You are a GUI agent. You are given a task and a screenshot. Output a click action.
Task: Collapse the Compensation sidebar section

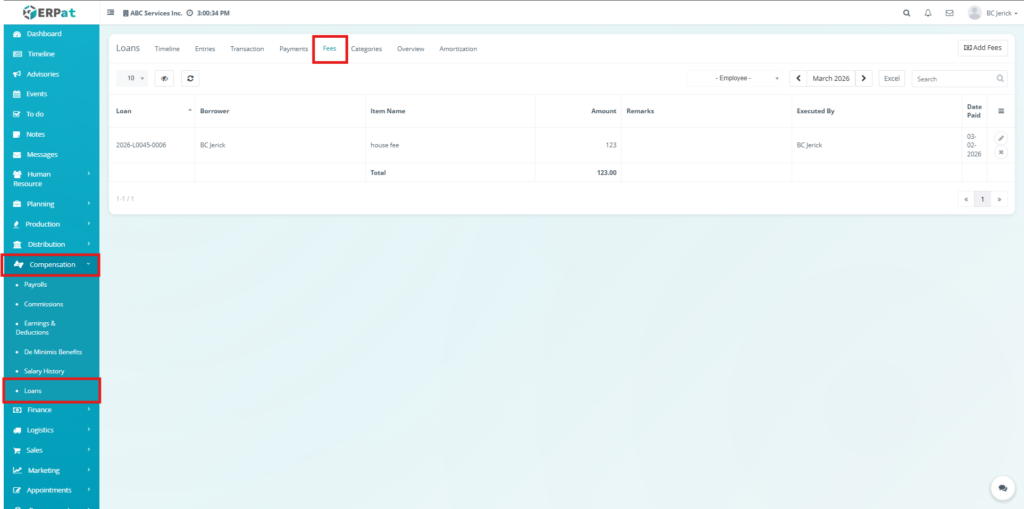coord(51,265)
